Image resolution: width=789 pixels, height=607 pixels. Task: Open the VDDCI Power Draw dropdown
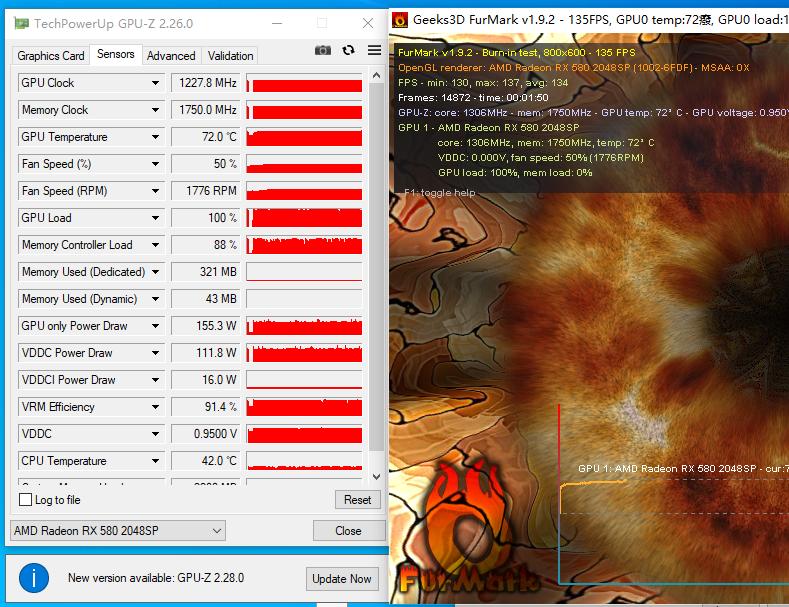pos(155,380)
